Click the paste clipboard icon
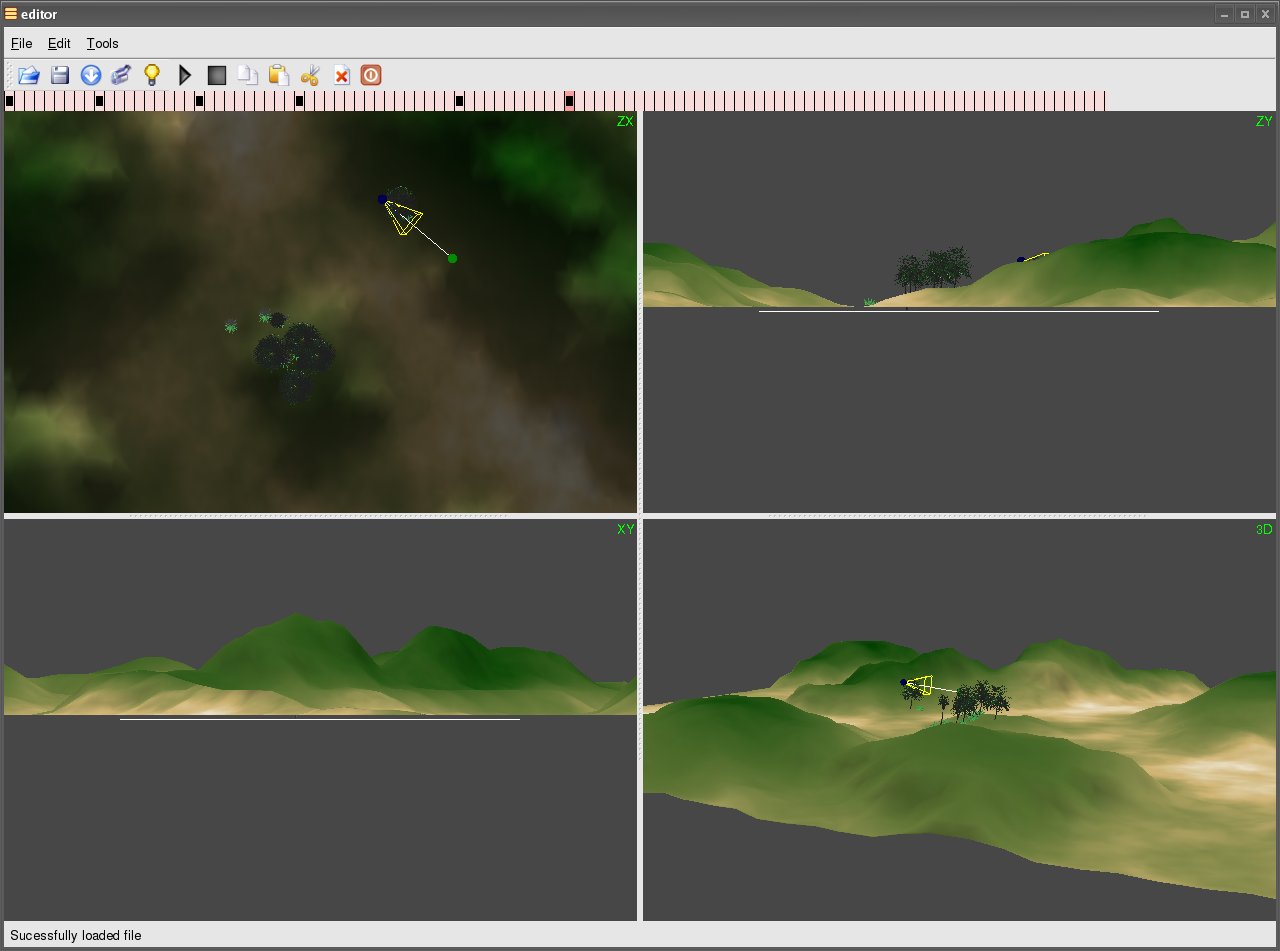 pyautogui.click(x=279, y=75)
